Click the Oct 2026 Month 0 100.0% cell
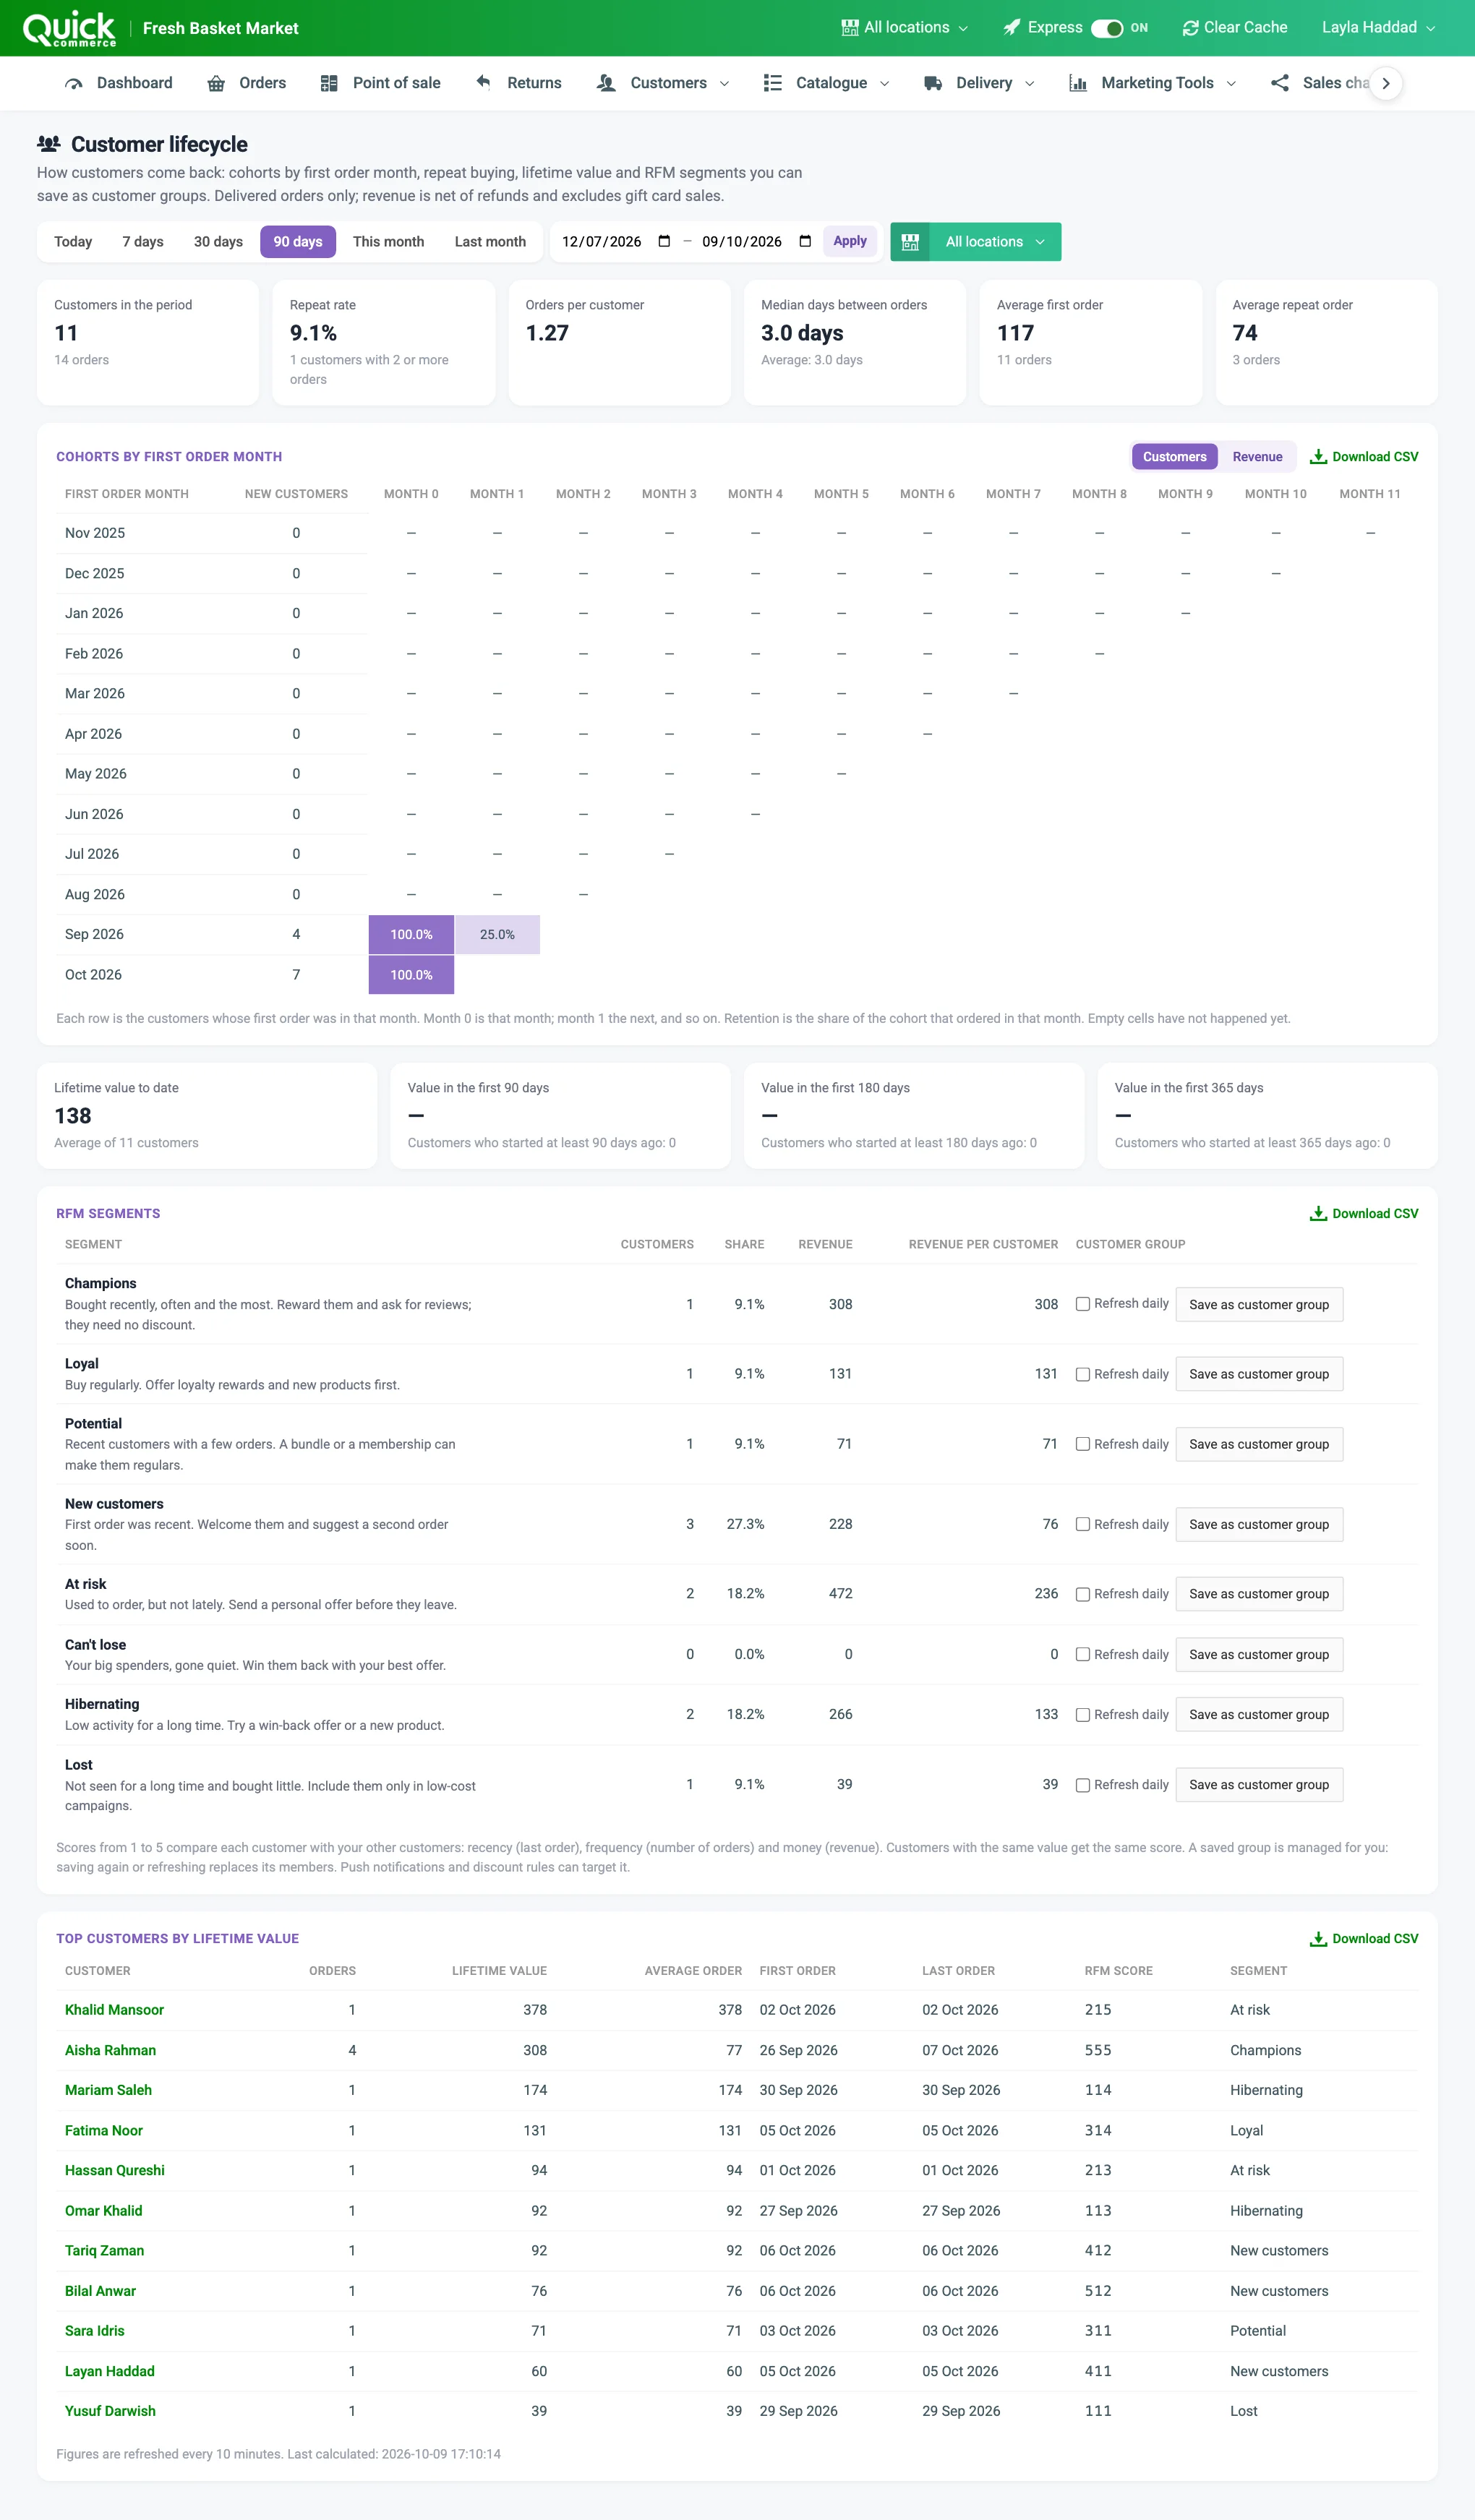This screenshot has width=1475, height=2520. point(411,975)
